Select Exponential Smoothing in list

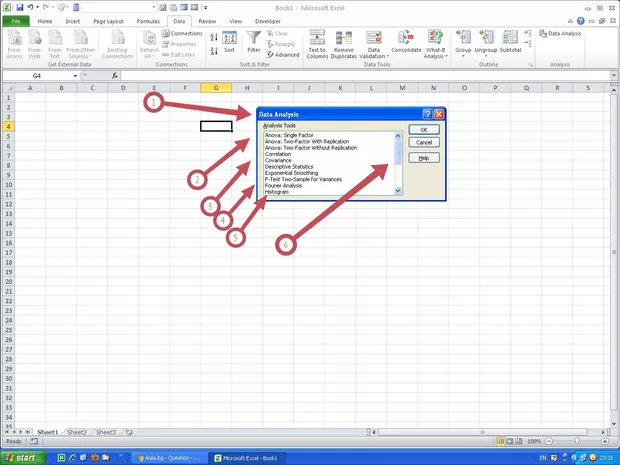(291, 173)
